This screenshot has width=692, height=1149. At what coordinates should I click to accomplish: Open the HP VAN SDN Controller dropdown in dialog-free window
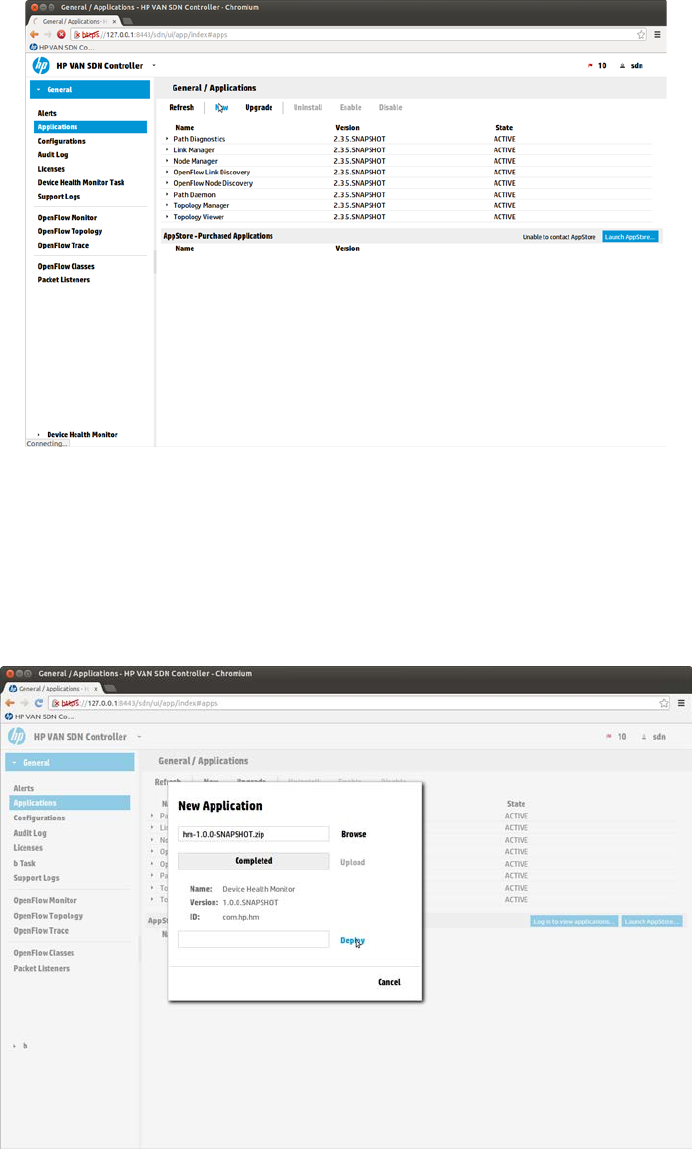pos(154,65)
